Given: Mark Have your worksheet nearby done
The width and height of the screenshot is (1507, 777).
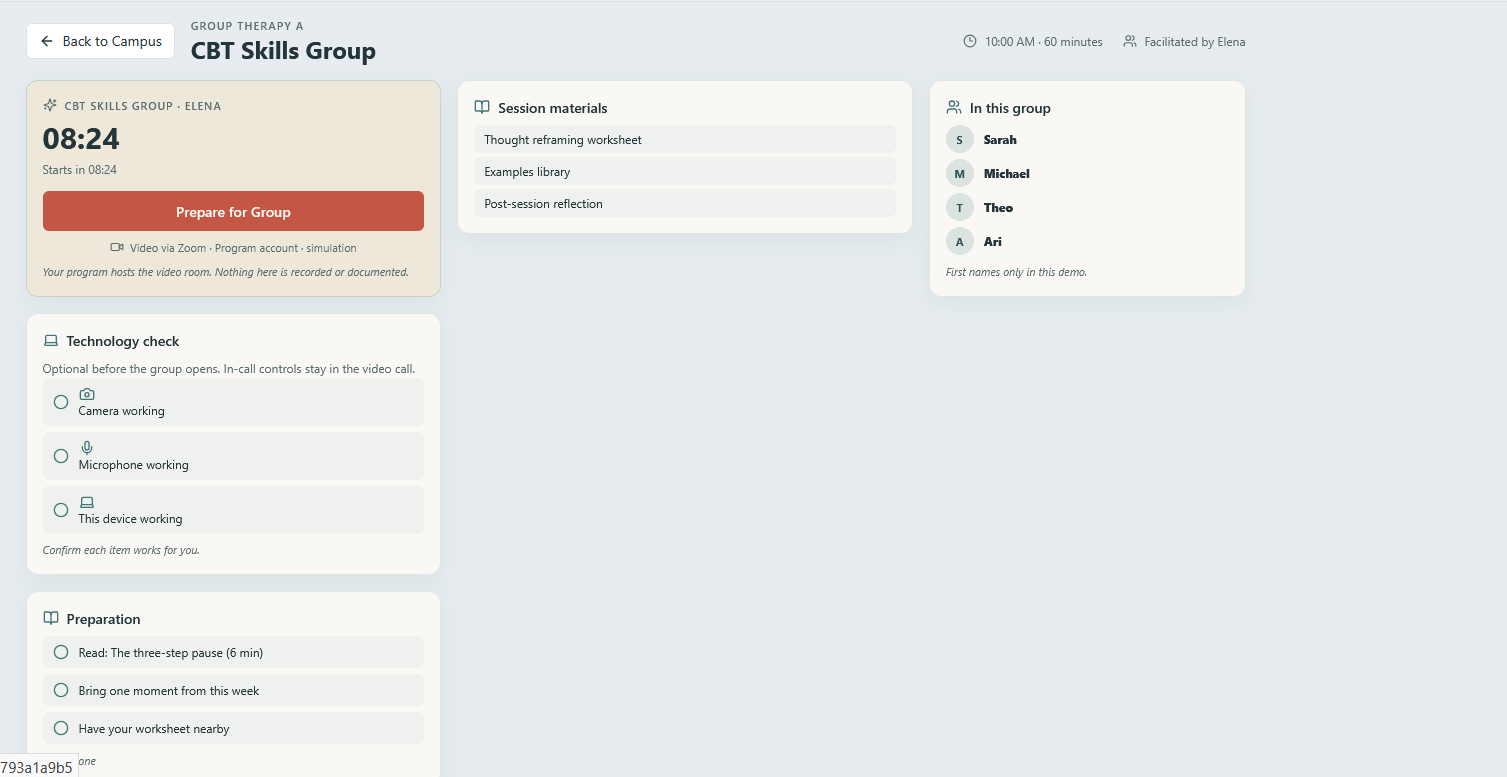Looking at the screenshot, I should 233,728.
